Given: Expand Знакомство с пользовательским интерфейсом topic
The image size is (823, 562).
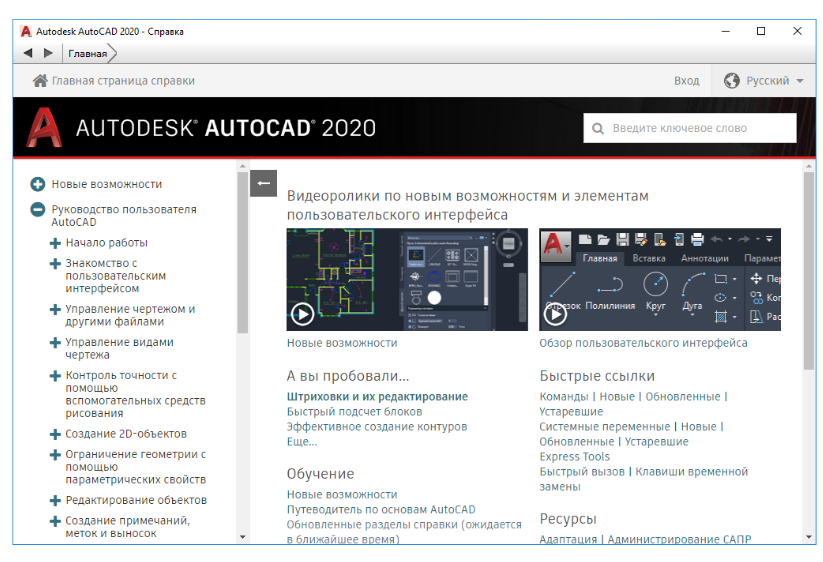Looking at the screenshot, I should point(55,263).
